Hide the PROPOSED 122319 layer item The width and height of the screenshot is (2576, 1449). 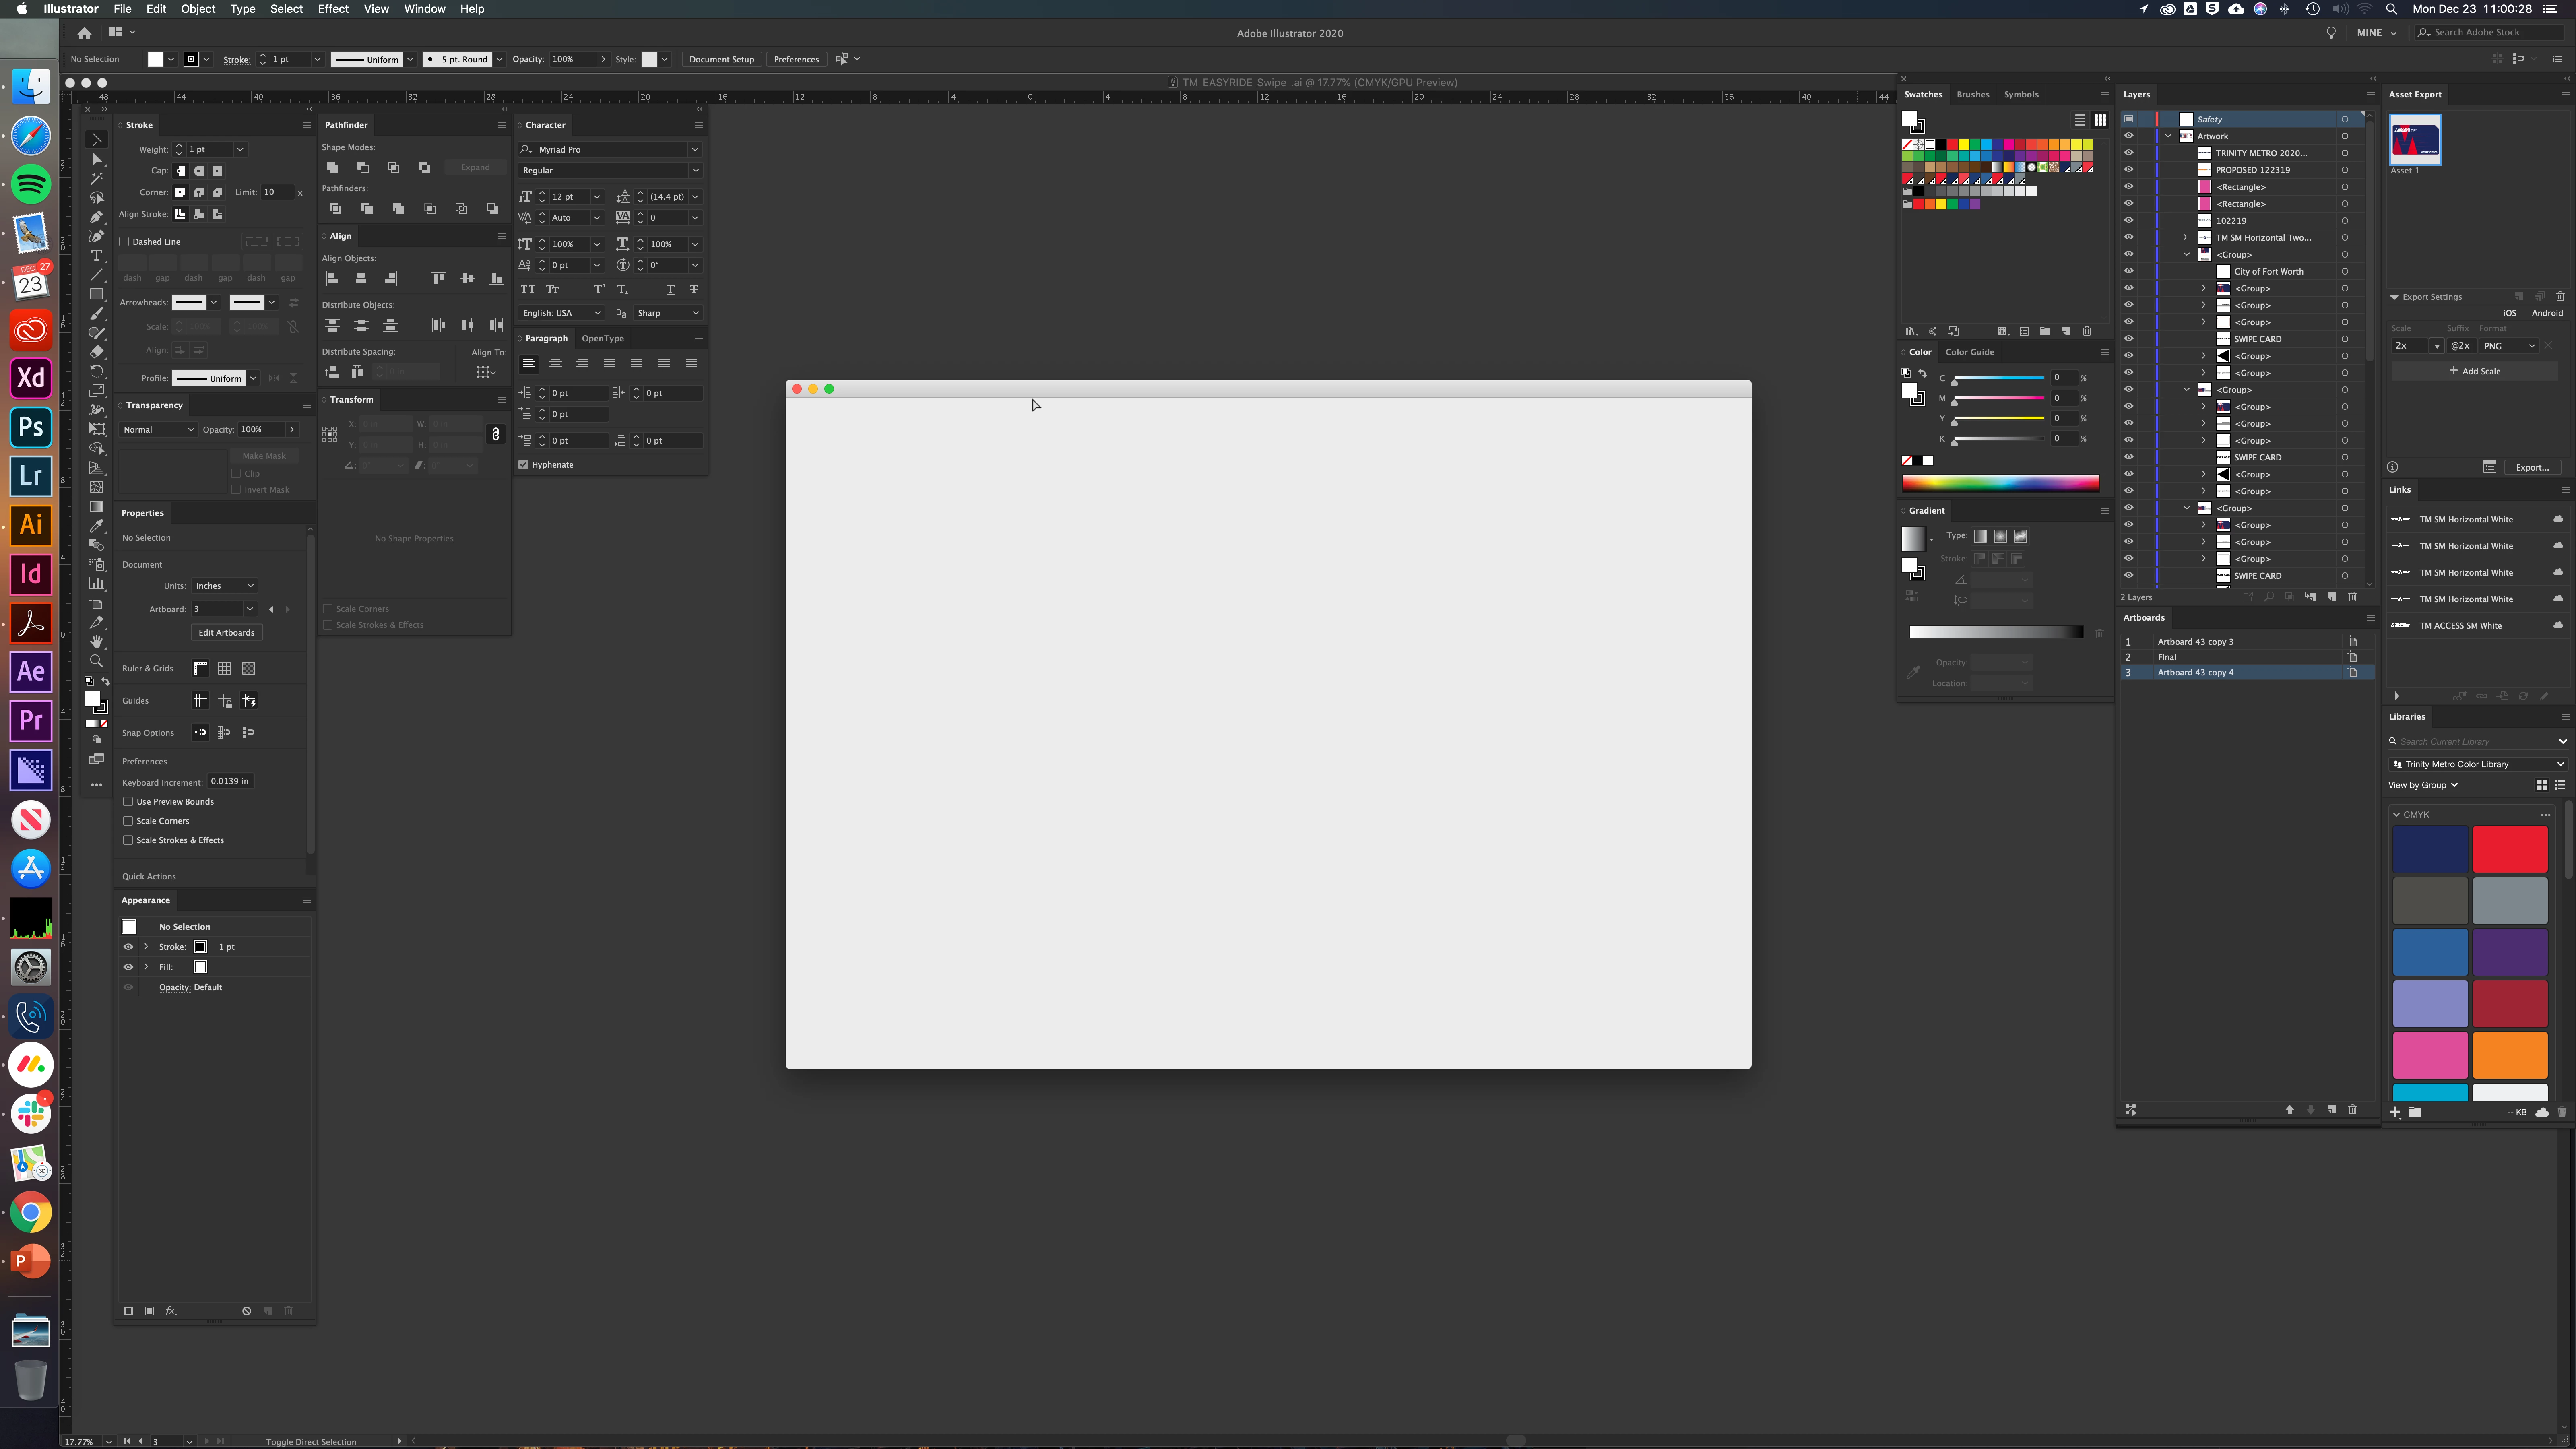coord(2128,170)
